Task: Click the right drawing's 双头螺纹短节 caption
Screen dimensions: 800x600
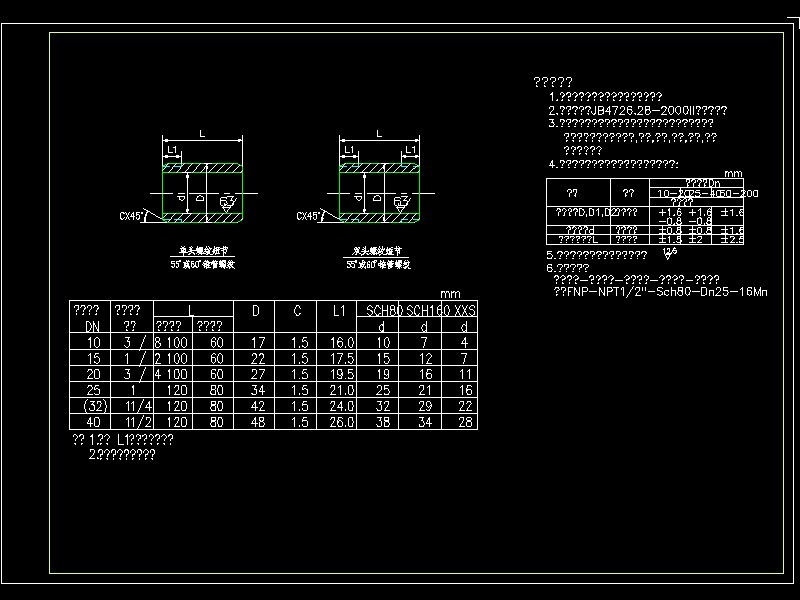Action: [x=378, y=251]
